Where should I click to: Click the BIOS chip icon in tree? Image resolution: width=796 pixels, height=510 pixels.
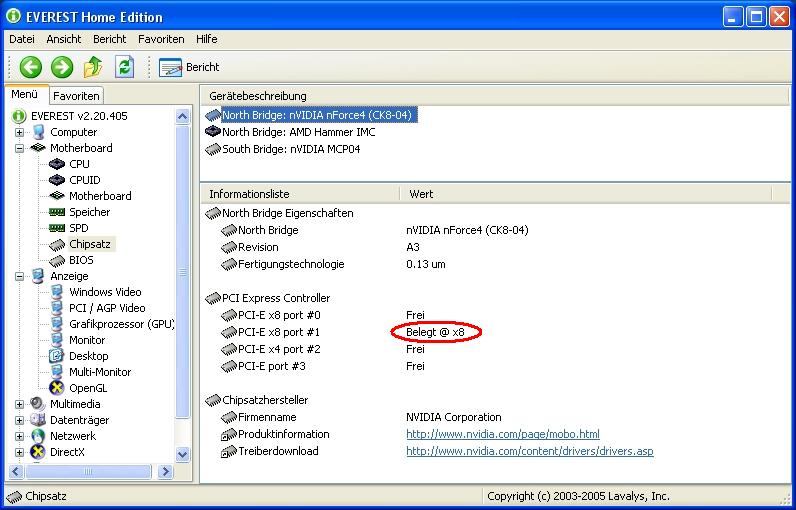click(57, 260)
